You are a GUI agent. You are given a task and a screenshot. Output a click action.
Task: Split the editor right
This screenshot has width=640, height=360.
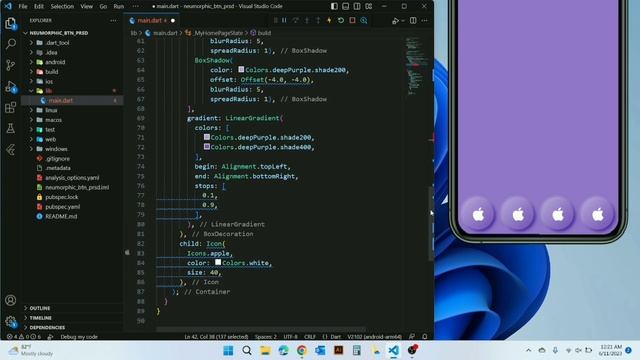tap(413, 20)
